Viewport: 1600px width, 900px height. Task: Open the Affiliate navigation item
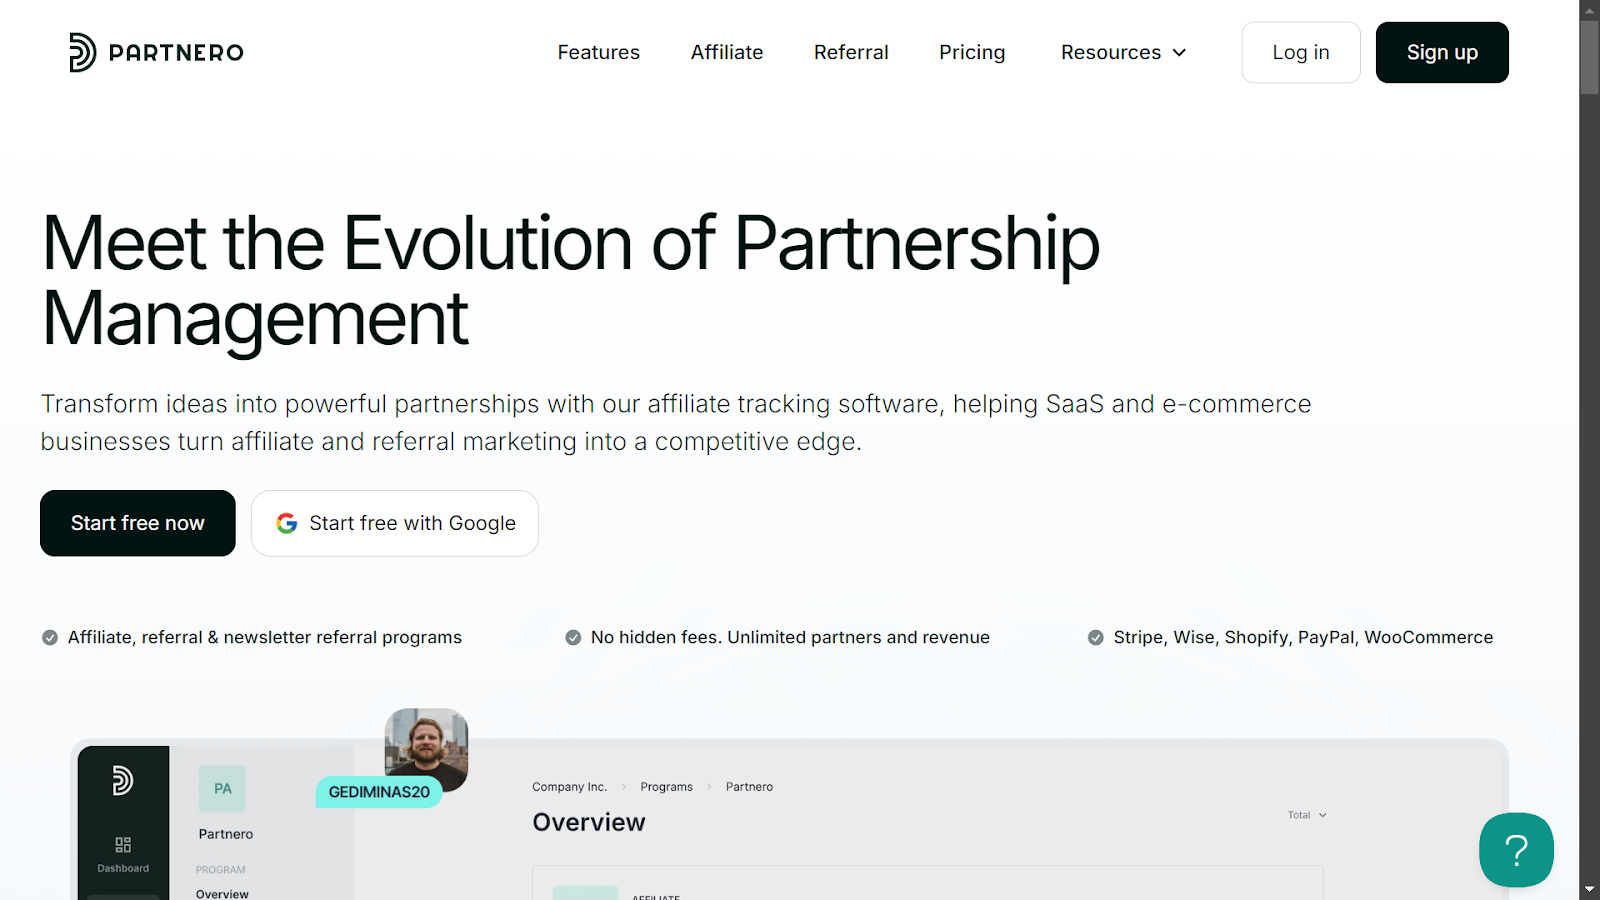click(726, 52)
